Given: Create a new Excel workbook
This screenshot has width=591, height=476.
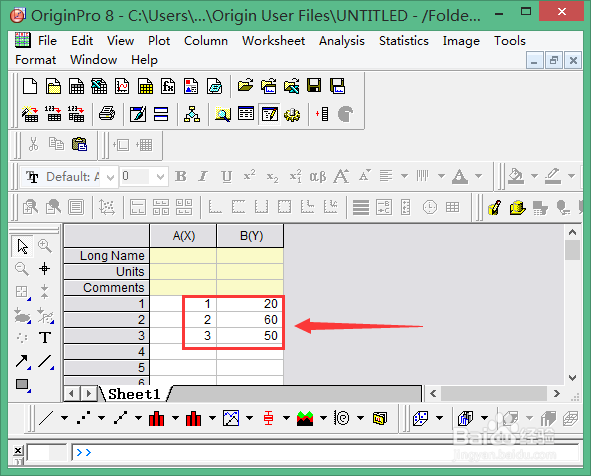Looking at the screenshot, I should point(99,86).
